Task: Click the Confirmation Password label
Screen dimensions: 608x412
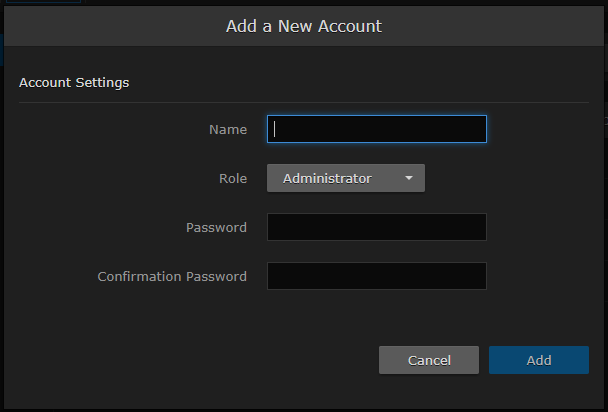Action: click(172, 276)
